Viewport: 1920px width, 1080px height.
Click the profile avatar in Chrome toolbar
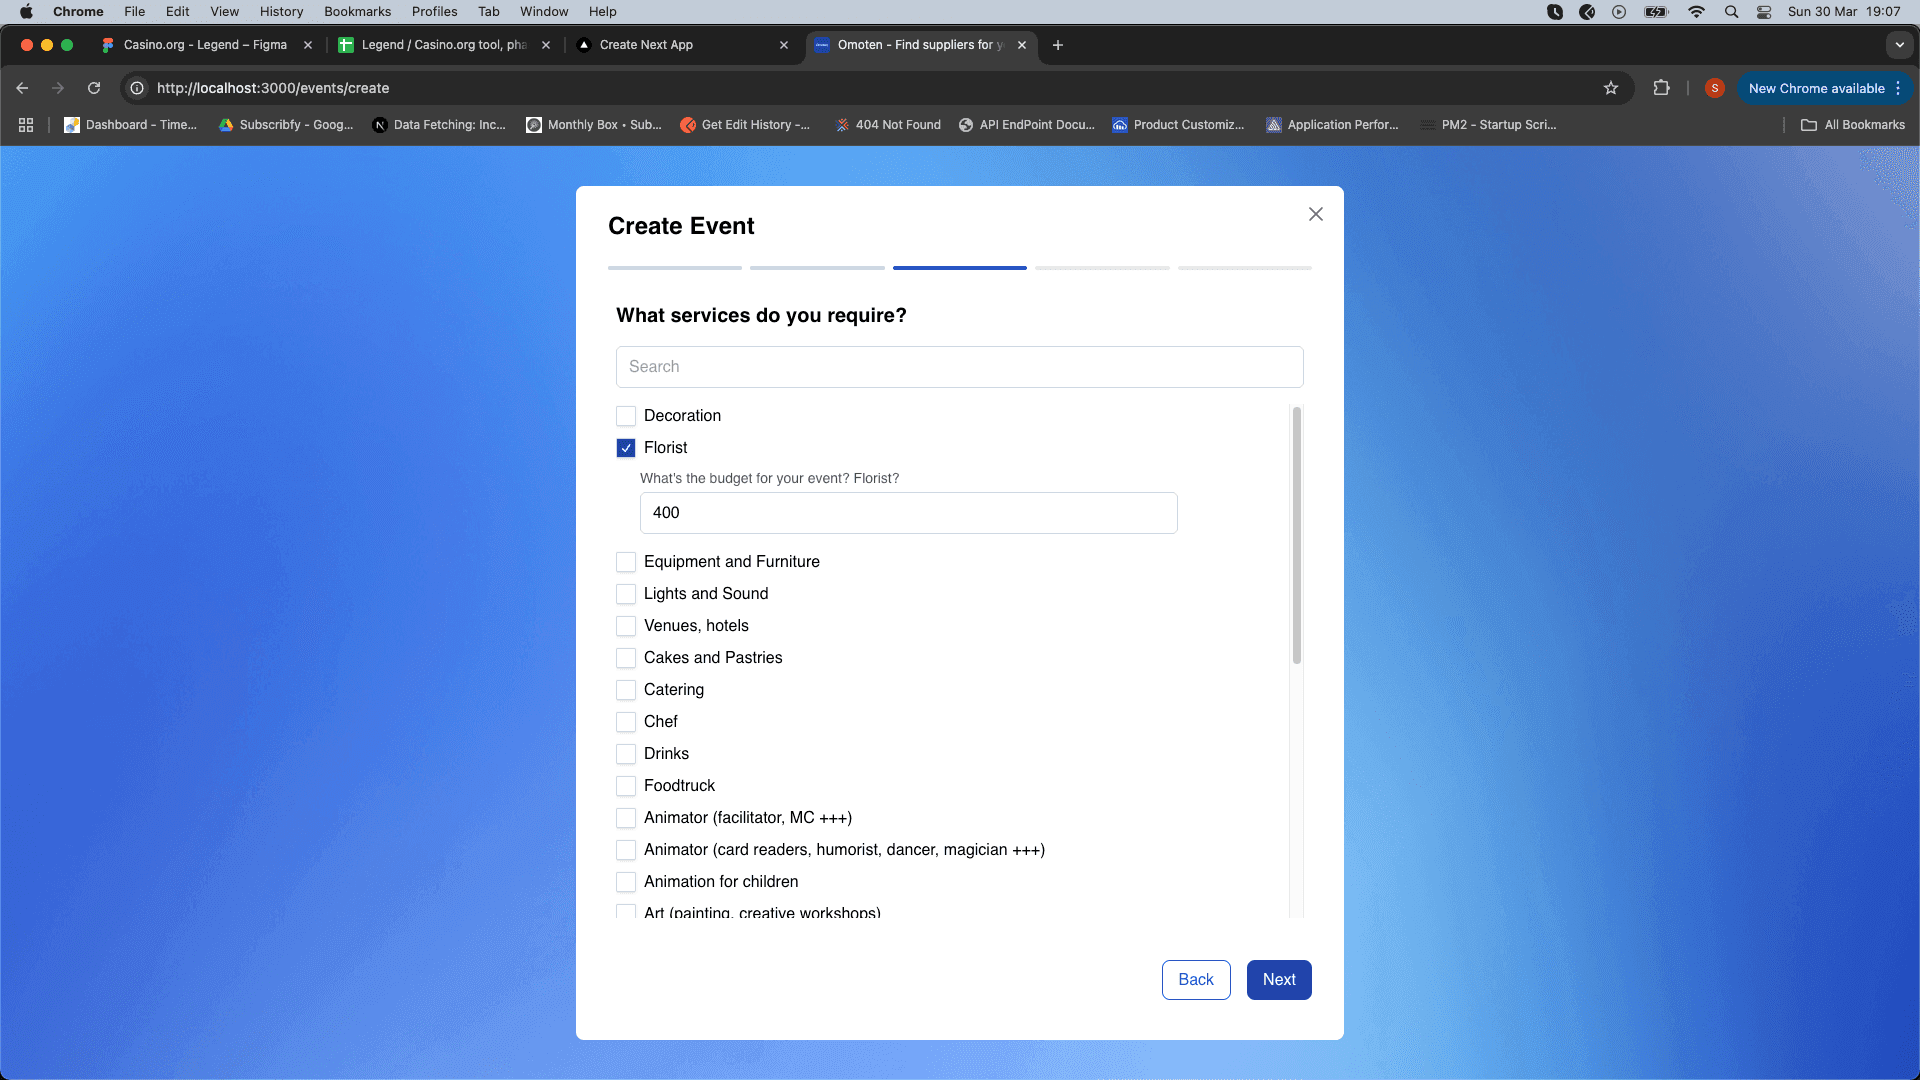[x=1715, y=88]
